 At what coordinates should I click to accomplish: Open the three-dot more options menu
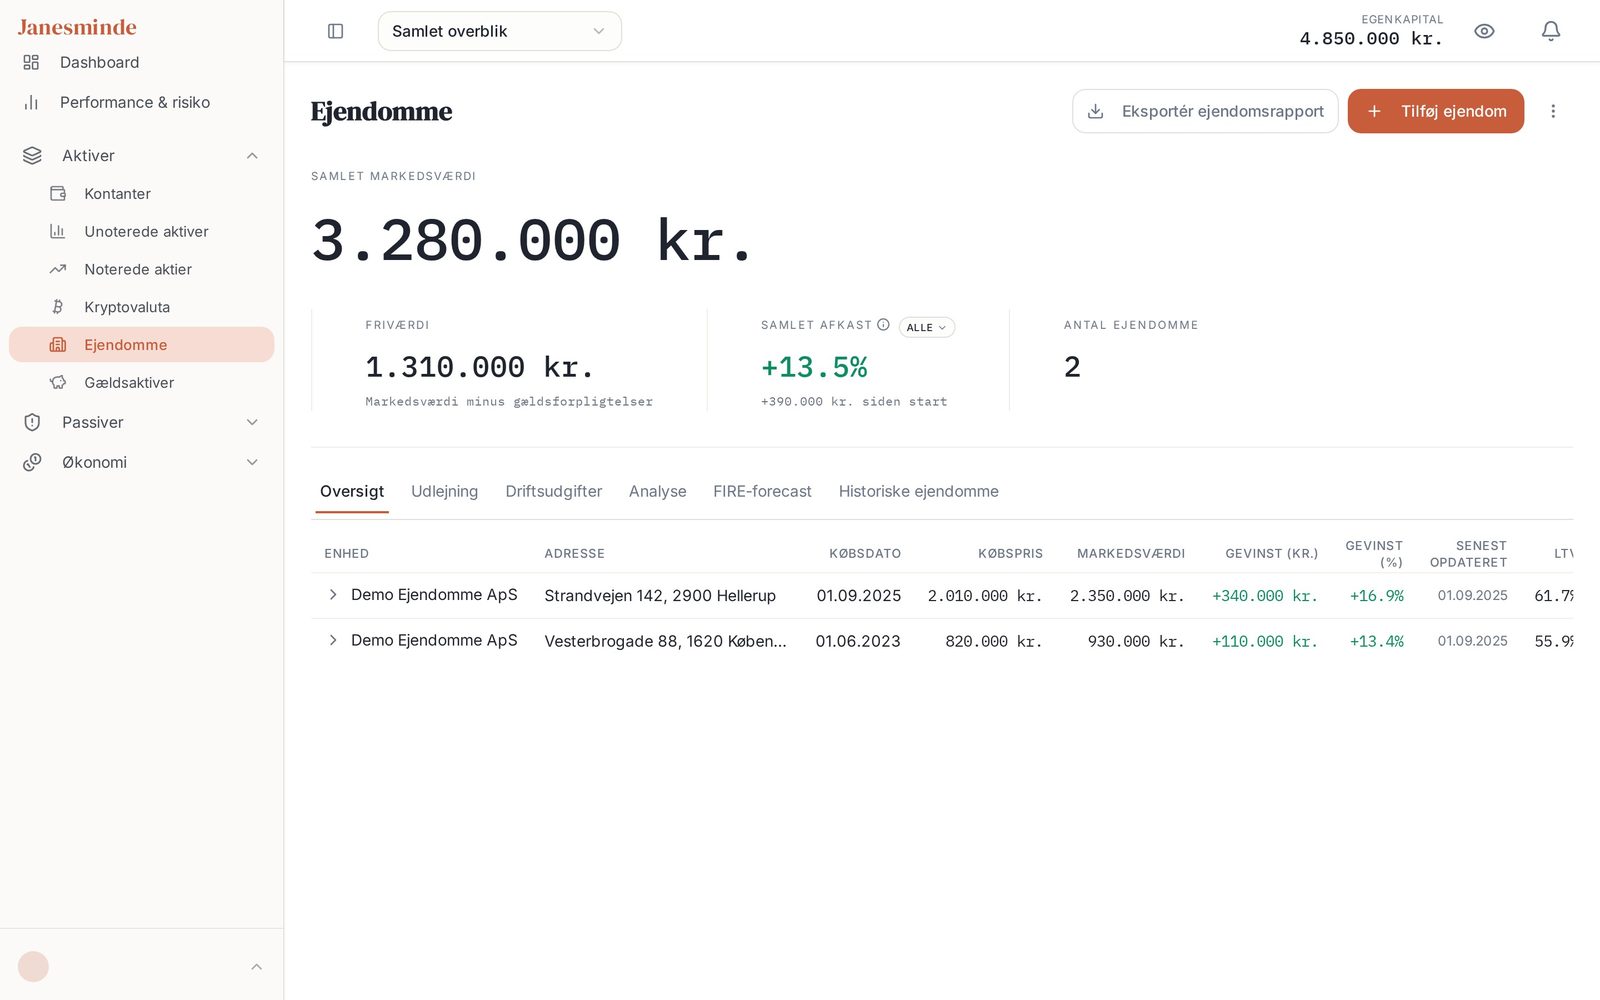tap(1553, 111)
